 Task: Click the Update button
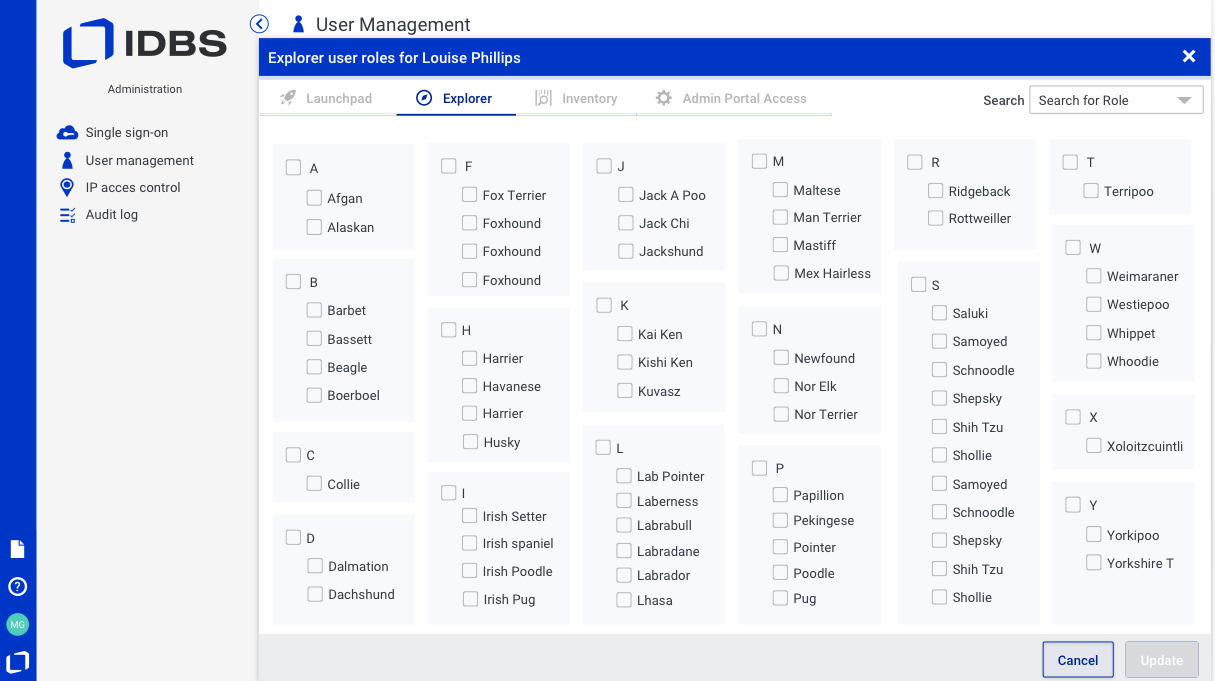(1161, 660)
